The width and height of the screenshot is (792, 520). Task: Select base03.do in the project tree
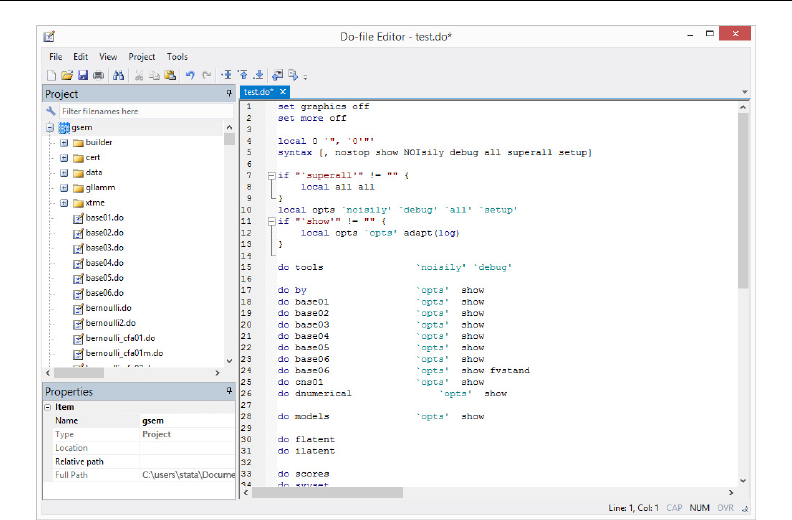(x=104, y=247)
